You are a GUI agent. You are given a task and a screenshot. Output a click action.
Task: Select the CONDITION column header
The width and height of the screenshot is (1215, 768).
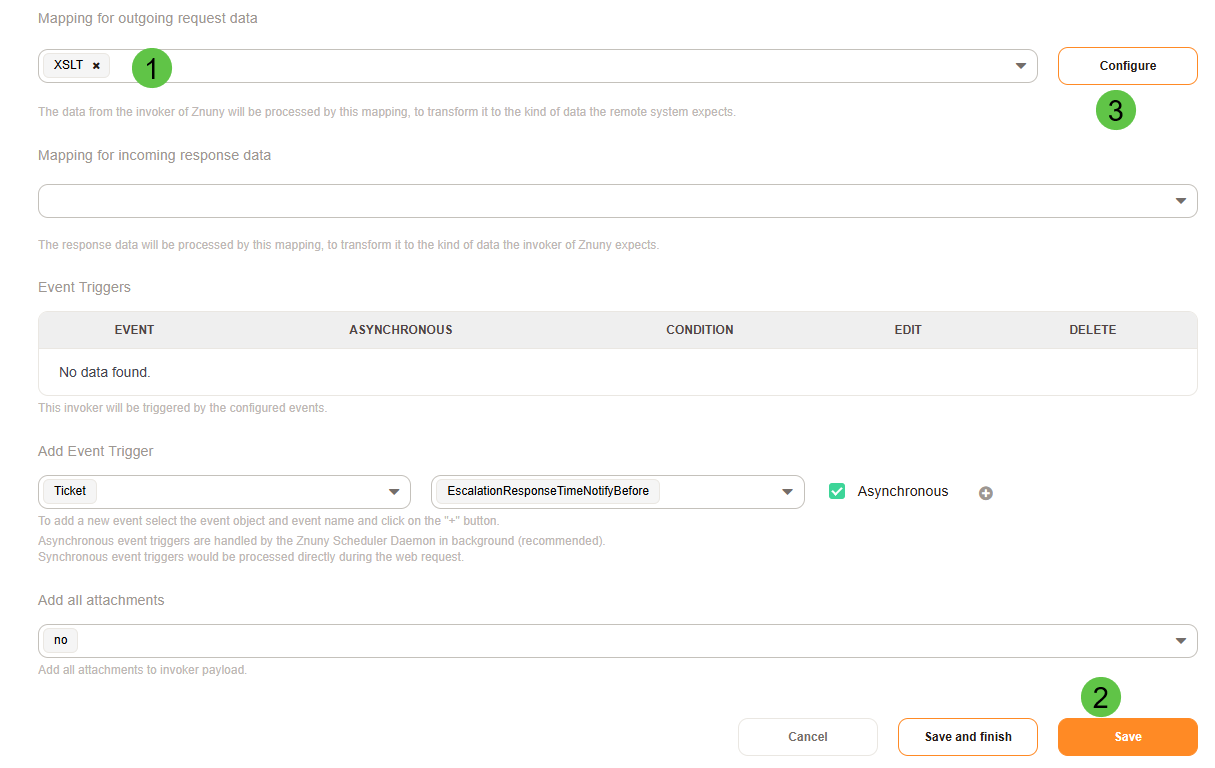699,330
